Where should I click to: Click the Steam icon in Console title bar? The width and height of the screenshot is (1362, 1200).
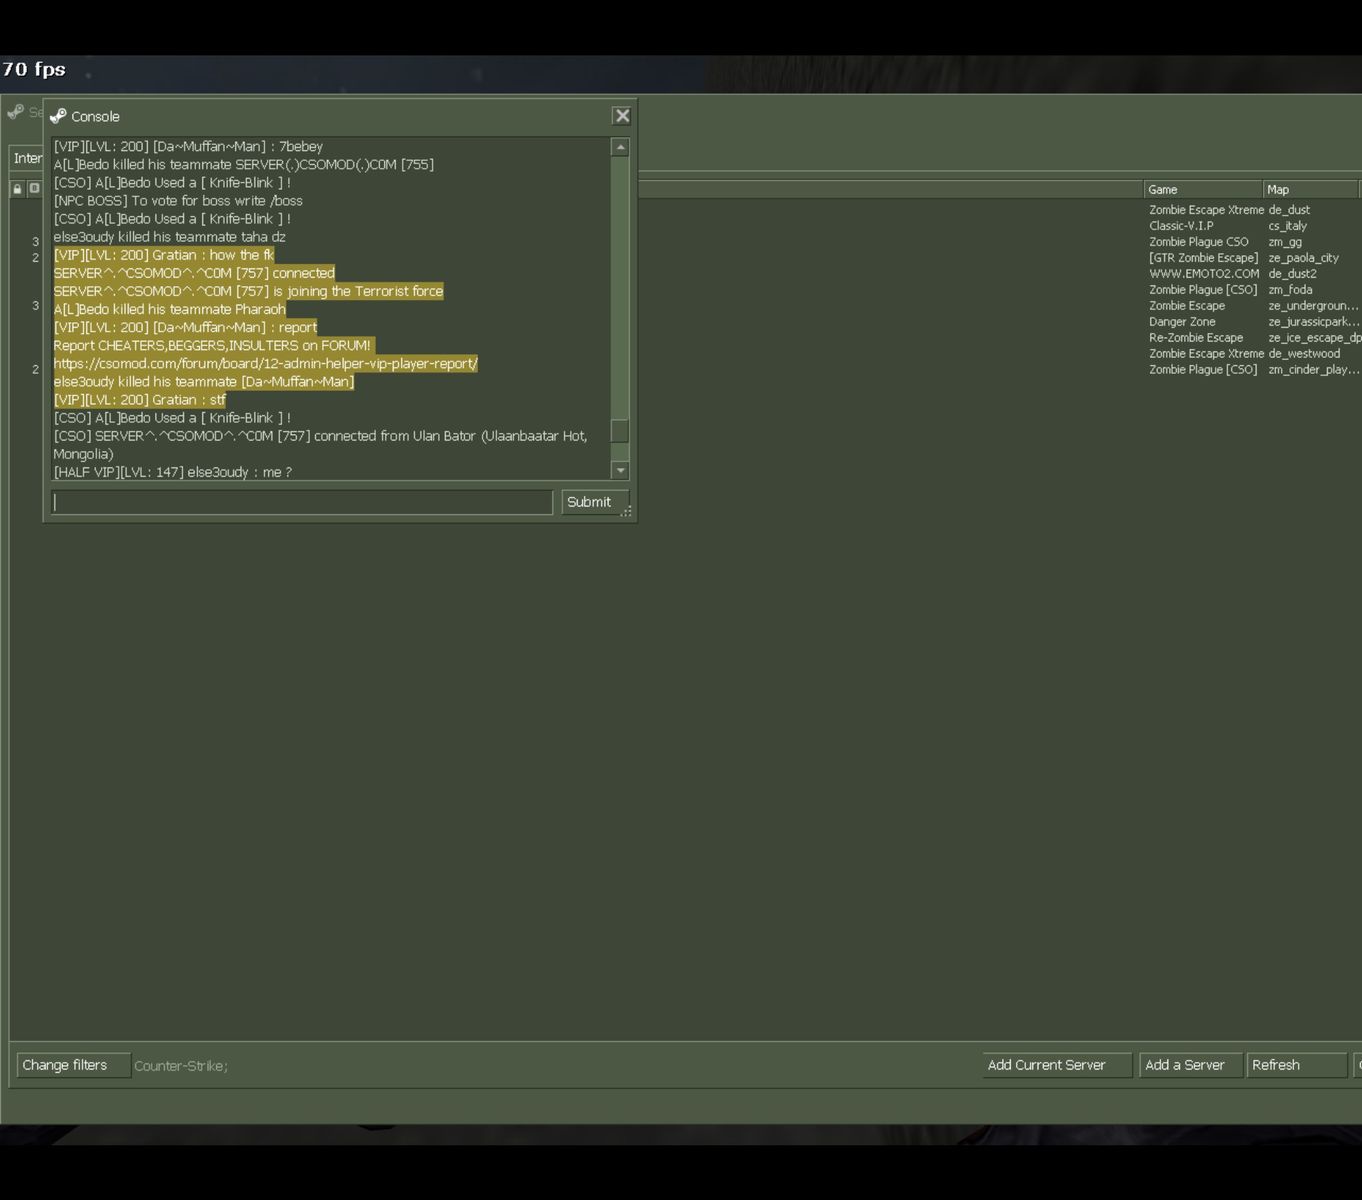(x=58, y=116)
